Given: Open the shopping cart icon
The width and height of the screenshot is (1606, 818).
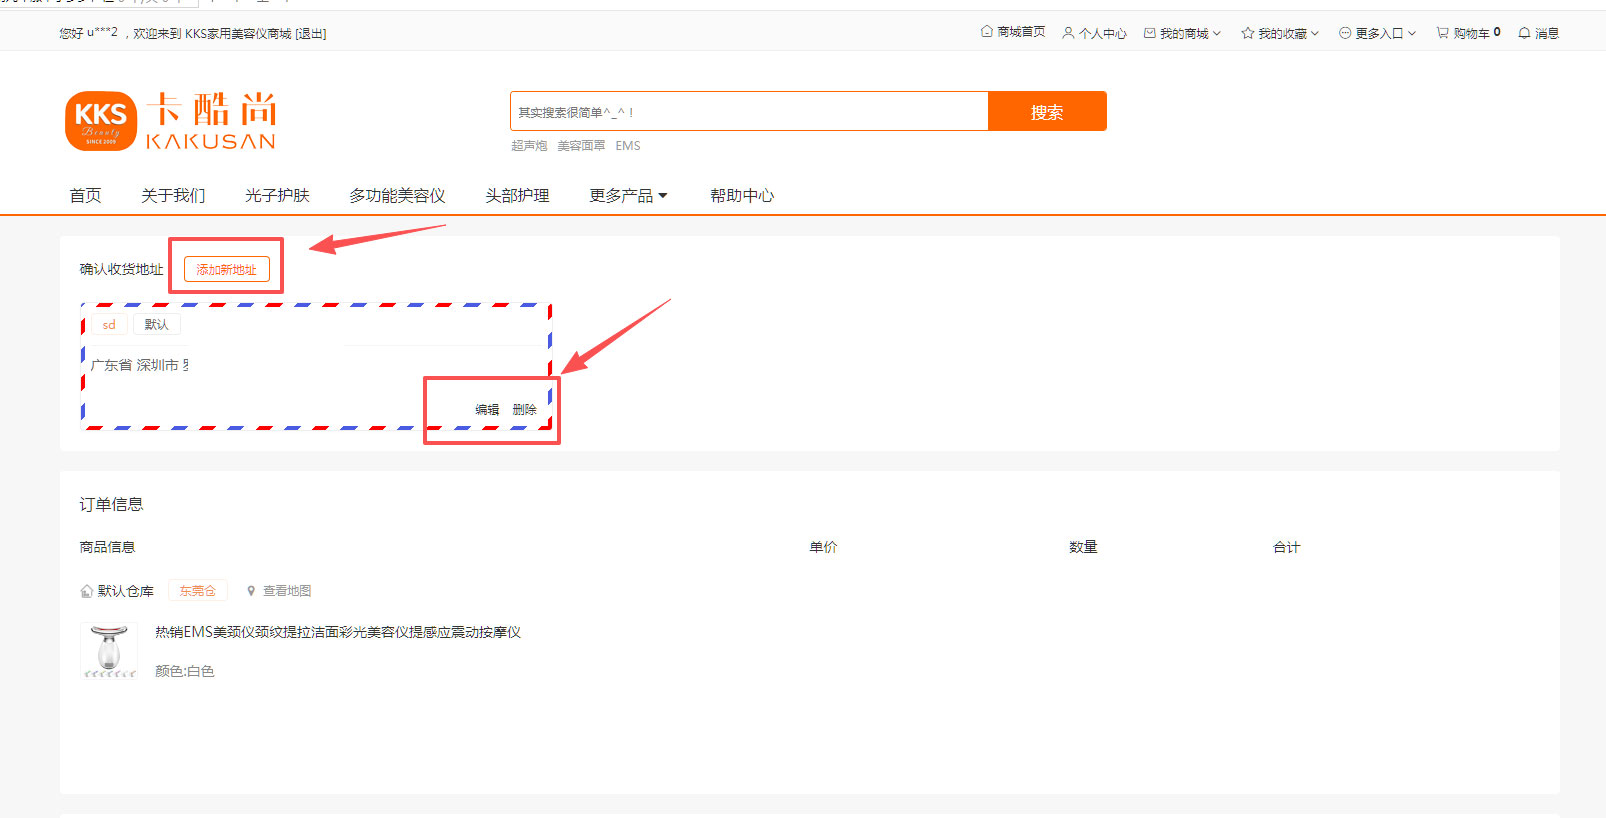Looking at the screenshot, I should point(1442,33).
